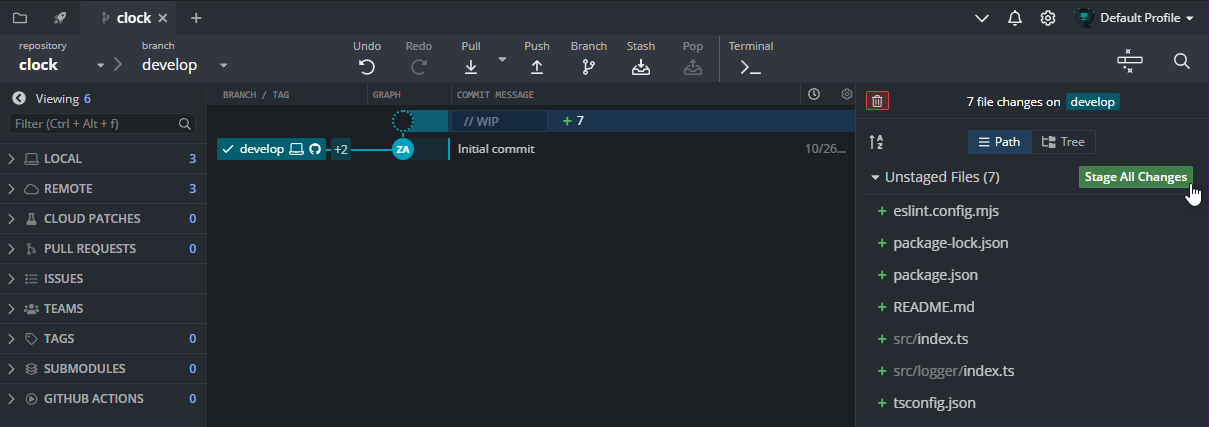
Task: Open the notifications bell
Action: [x=1015, y=18]
